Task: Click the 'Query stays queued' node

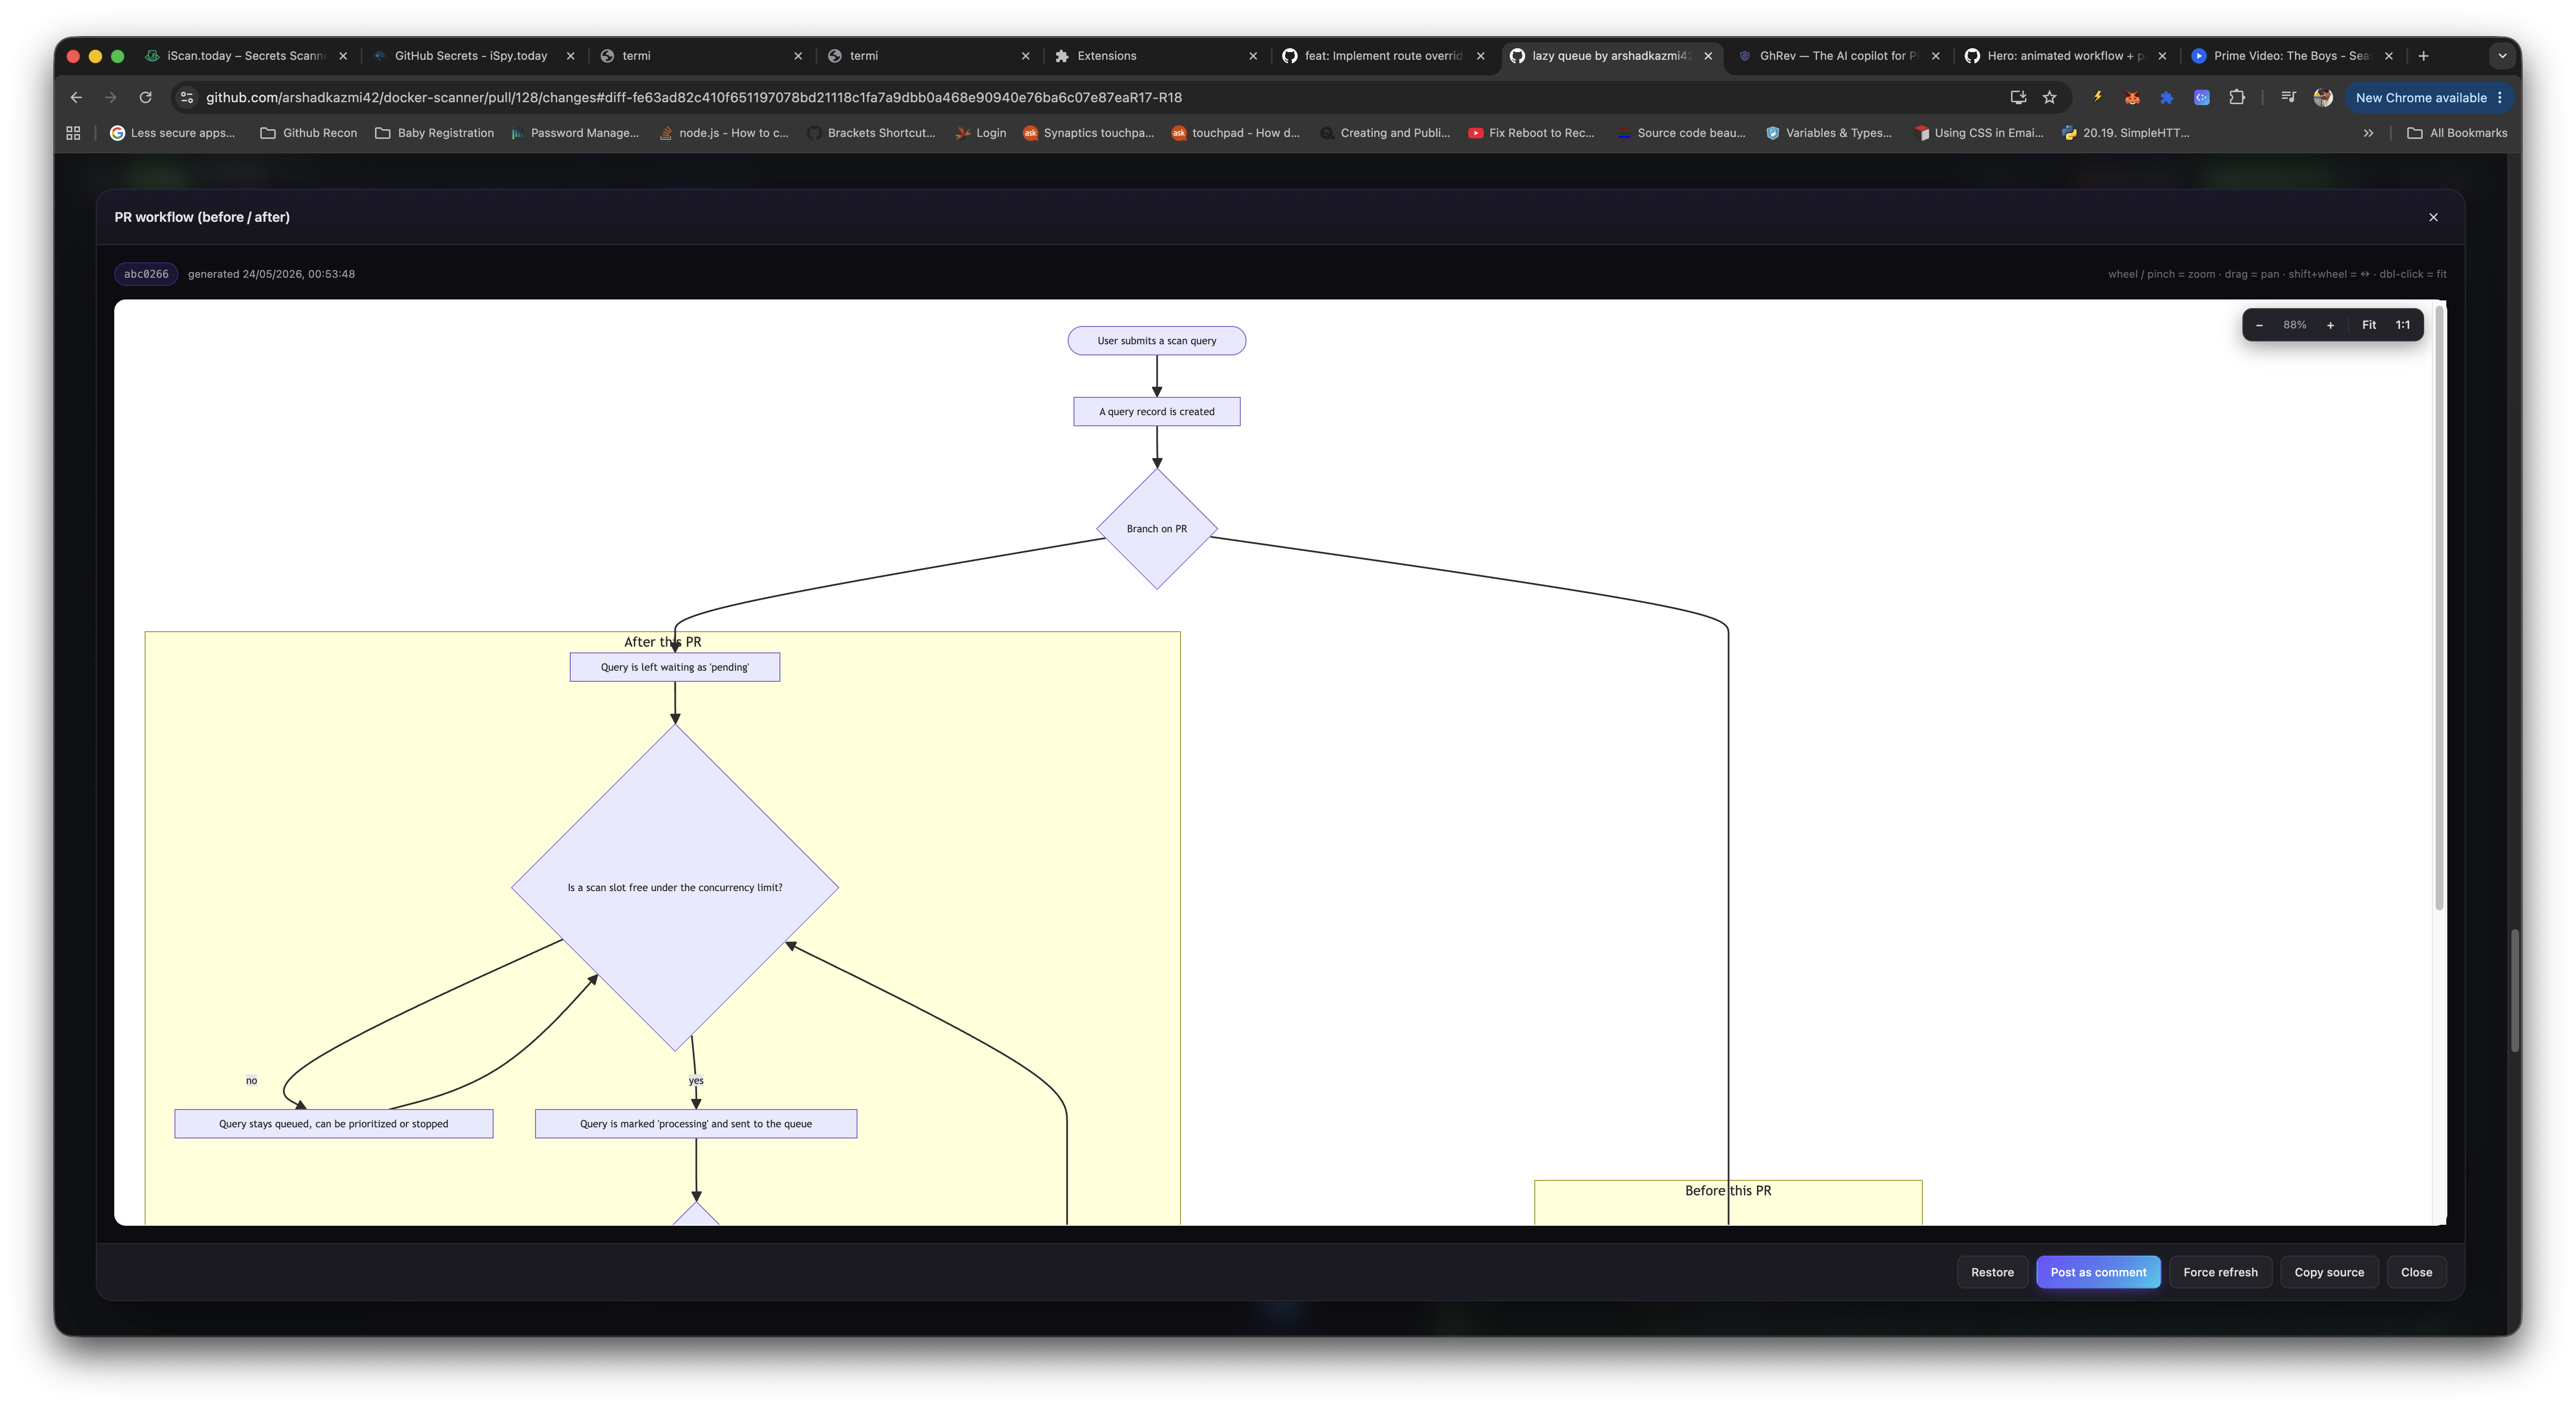Action: pyautogui.click(x=333, y=1124)
